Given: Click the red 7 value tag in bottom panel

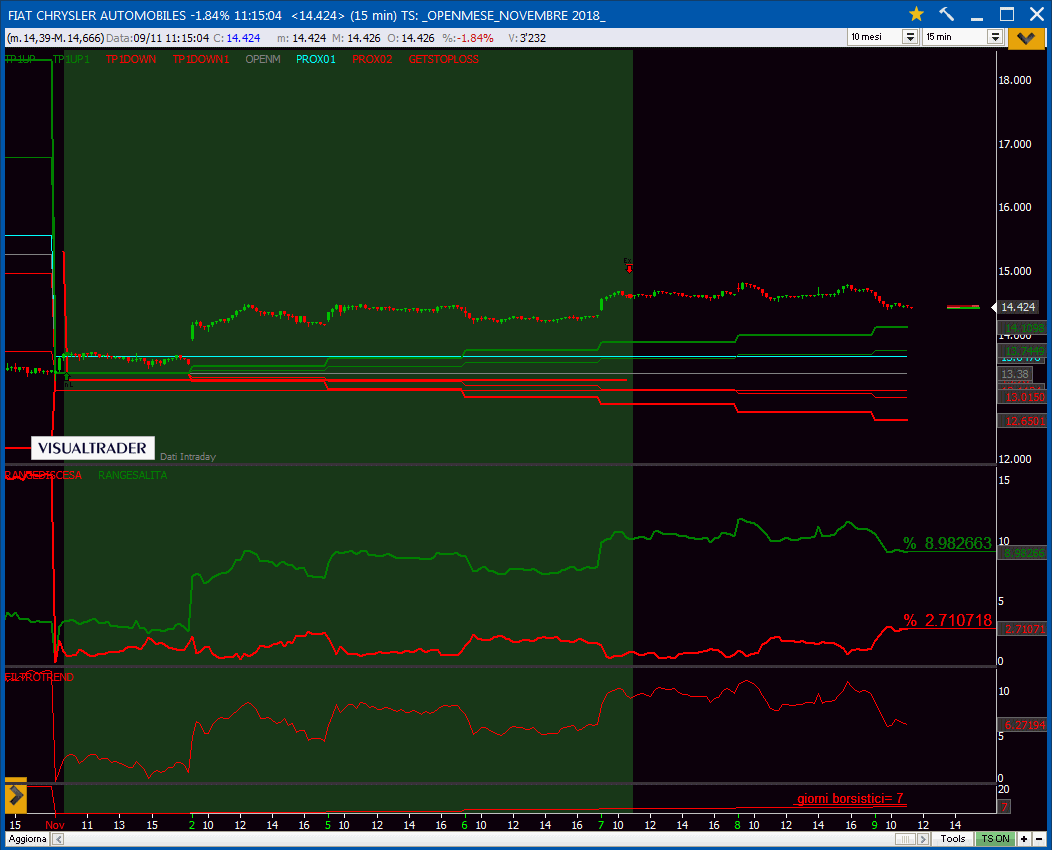Looking at the screenshot, I should point(1004,806).
